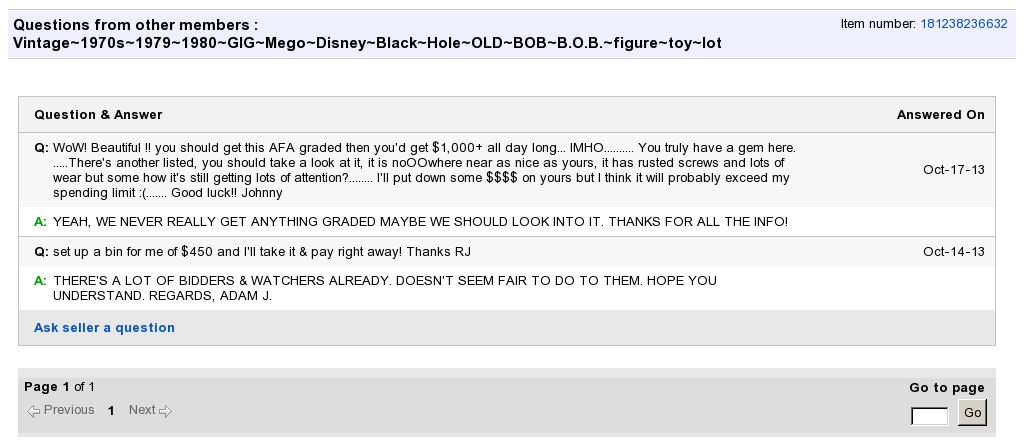1024x447 pixels.
Task: Click the left arrow icon beside Previous
Action: click(x=33, y=411)
